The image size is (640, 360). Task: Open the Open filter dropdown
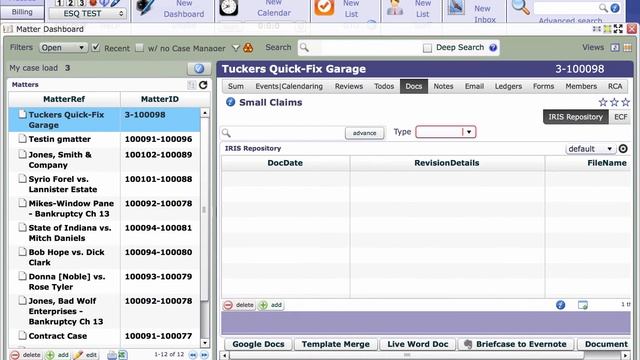coord(63,48)
